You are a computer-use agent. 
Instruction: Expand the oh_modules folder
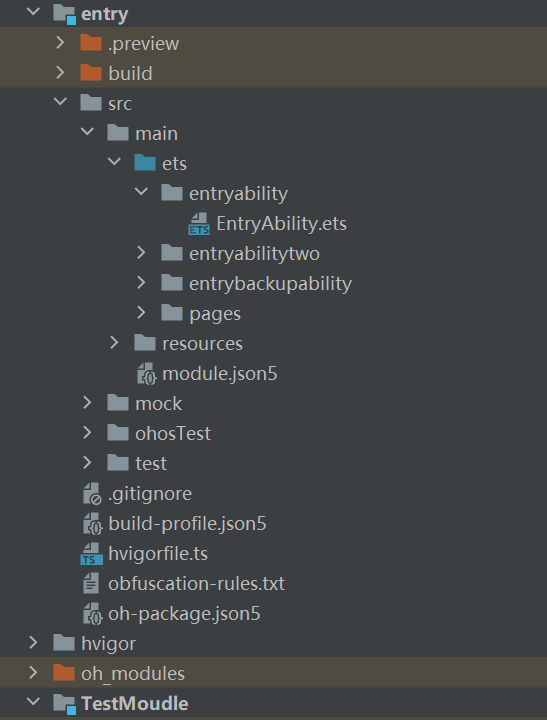33,673
